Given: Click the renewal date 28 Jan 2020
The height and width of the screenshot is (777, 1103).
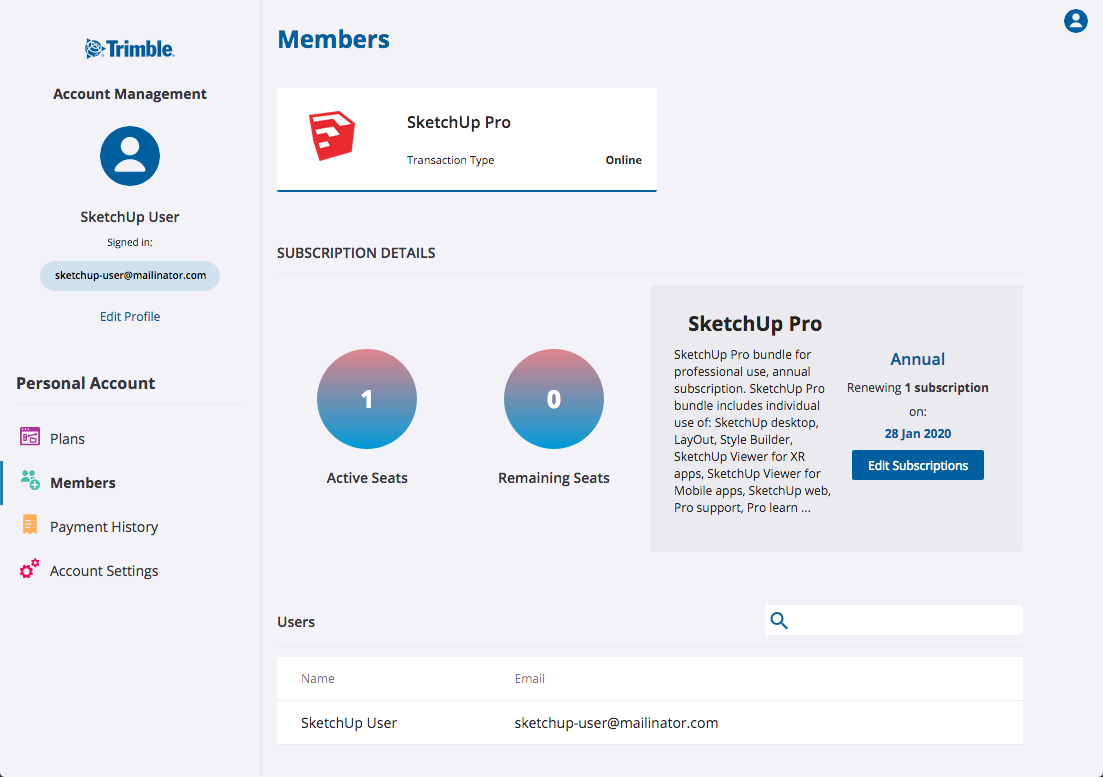Looking at the screenshot, I should click(x=917, y=434).
